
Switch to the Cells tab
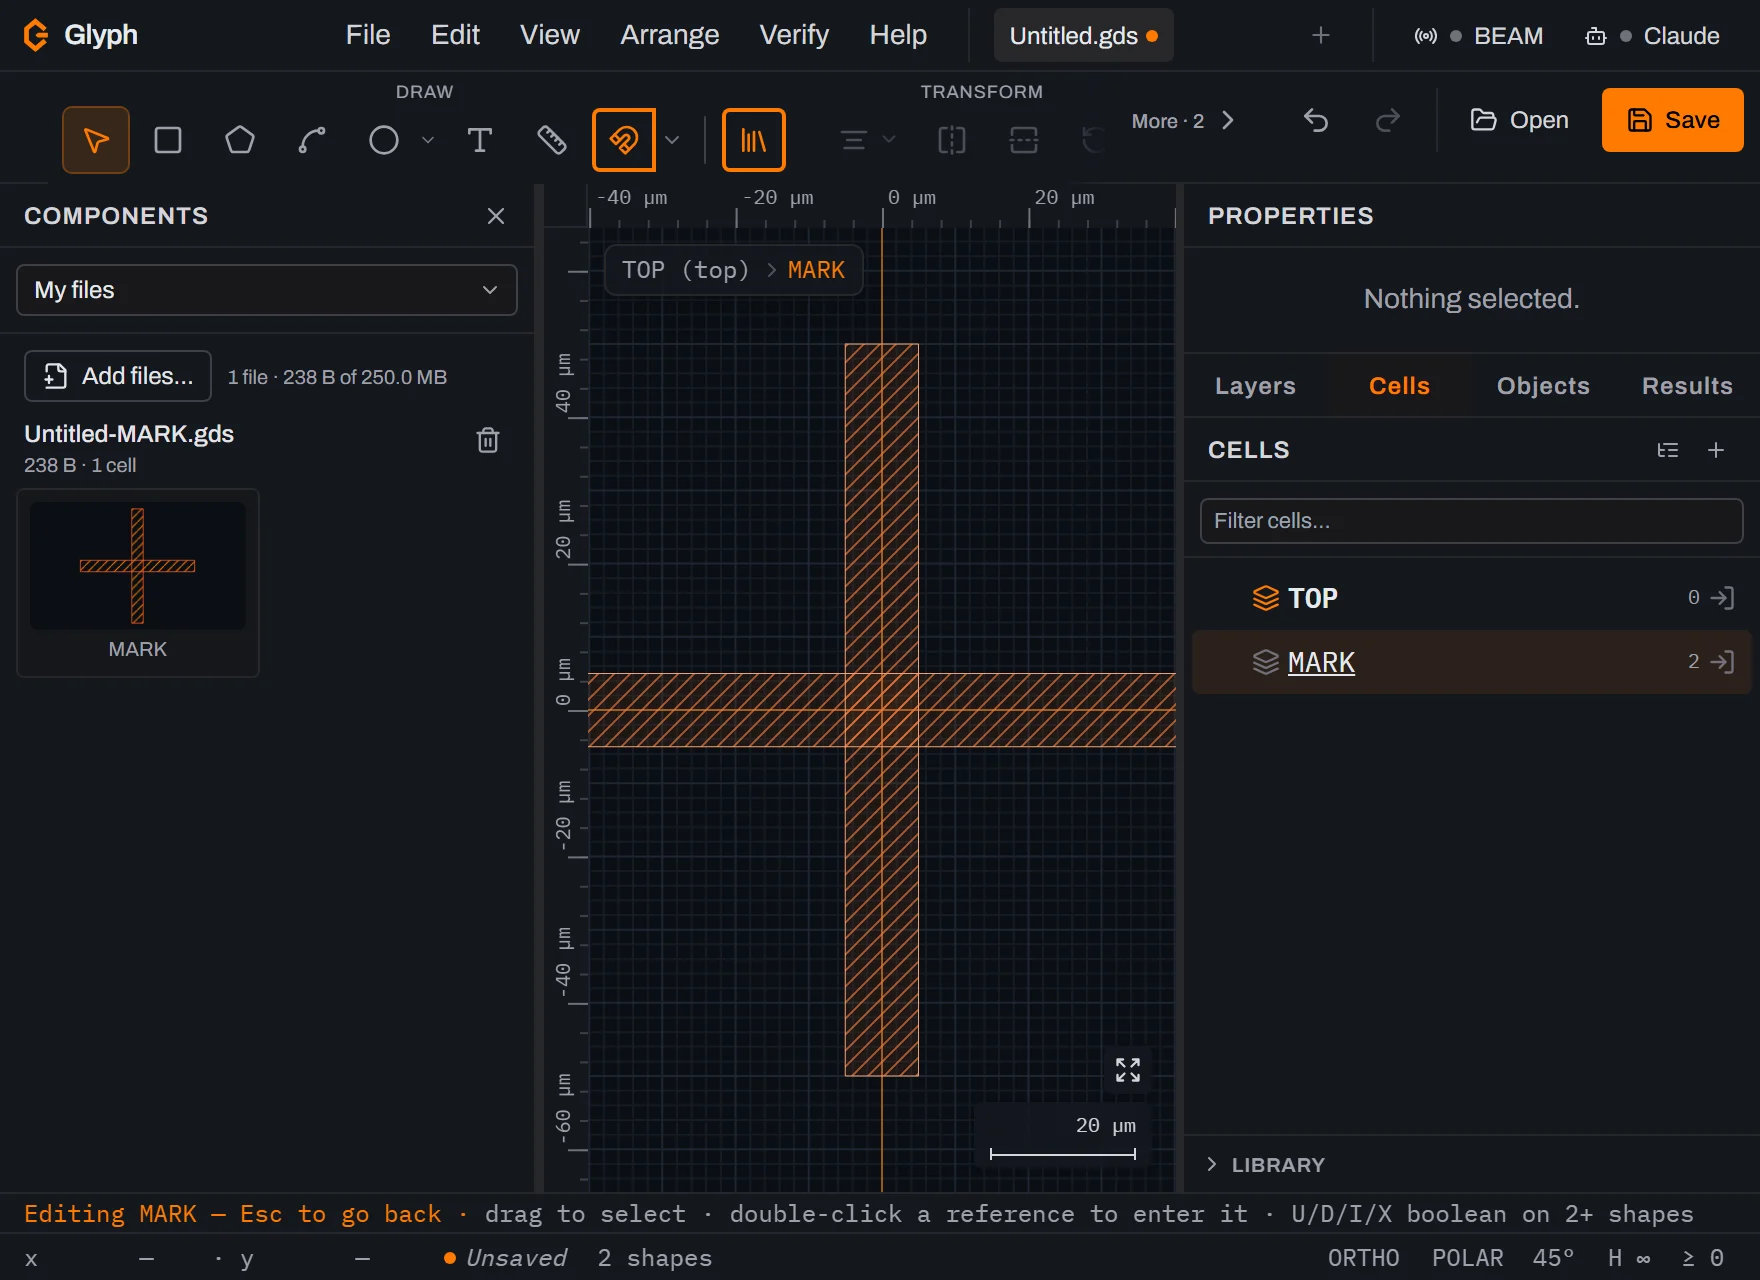tap(1399, 386)
